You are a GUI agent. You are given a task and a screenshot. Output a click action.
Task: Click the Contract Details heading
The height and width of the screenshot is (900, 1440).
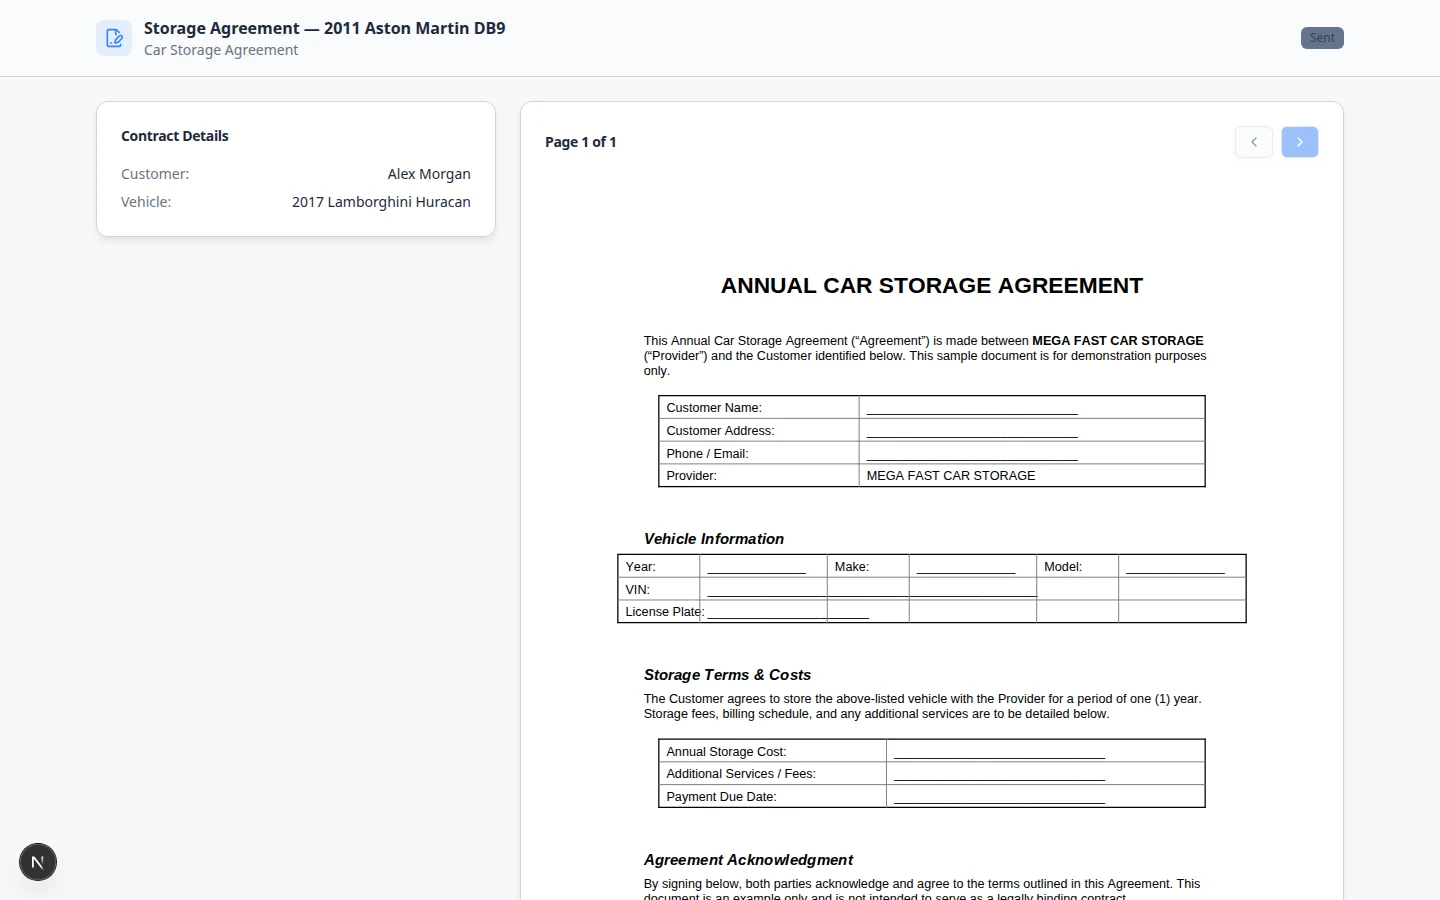[175, 136]
